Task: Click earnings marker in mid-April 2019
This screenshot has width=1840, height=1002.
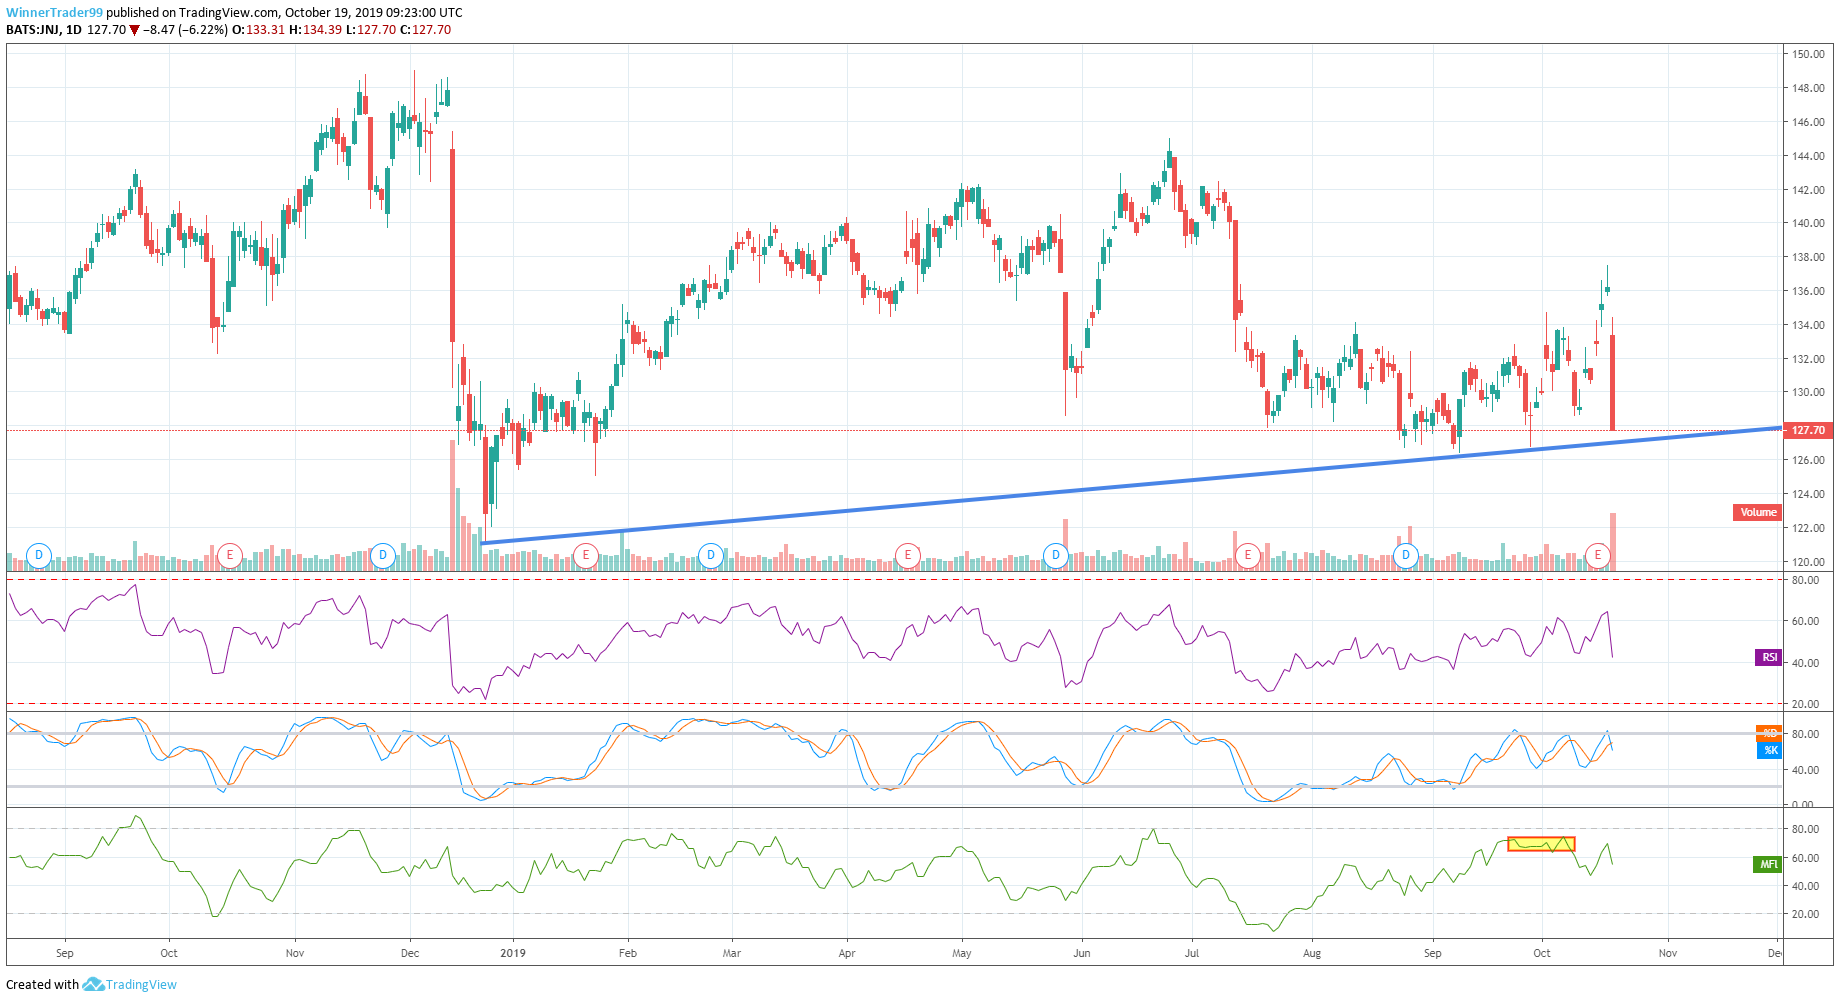Action: 908,555
